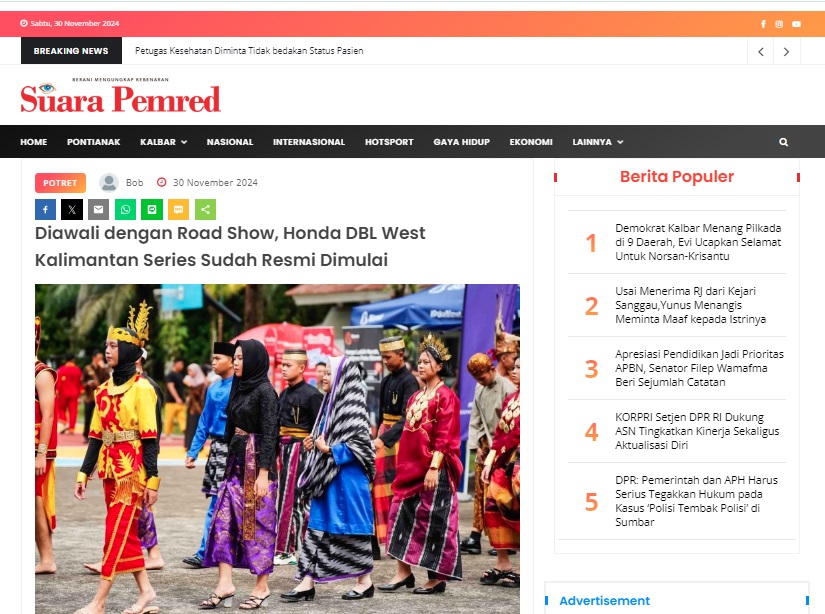Share article via Line icon
Screen dimensions: 825x614
point(152,209)
